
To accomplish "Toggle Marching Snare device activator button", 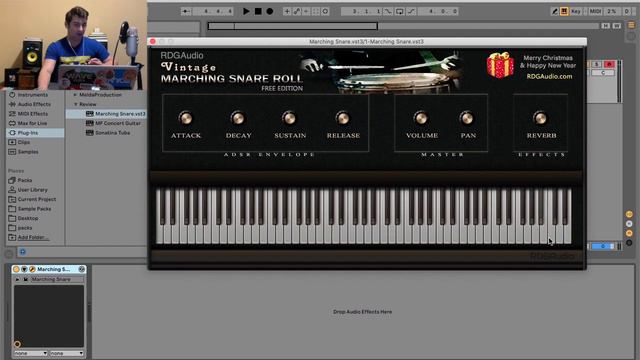I will [x=16, y=269].
